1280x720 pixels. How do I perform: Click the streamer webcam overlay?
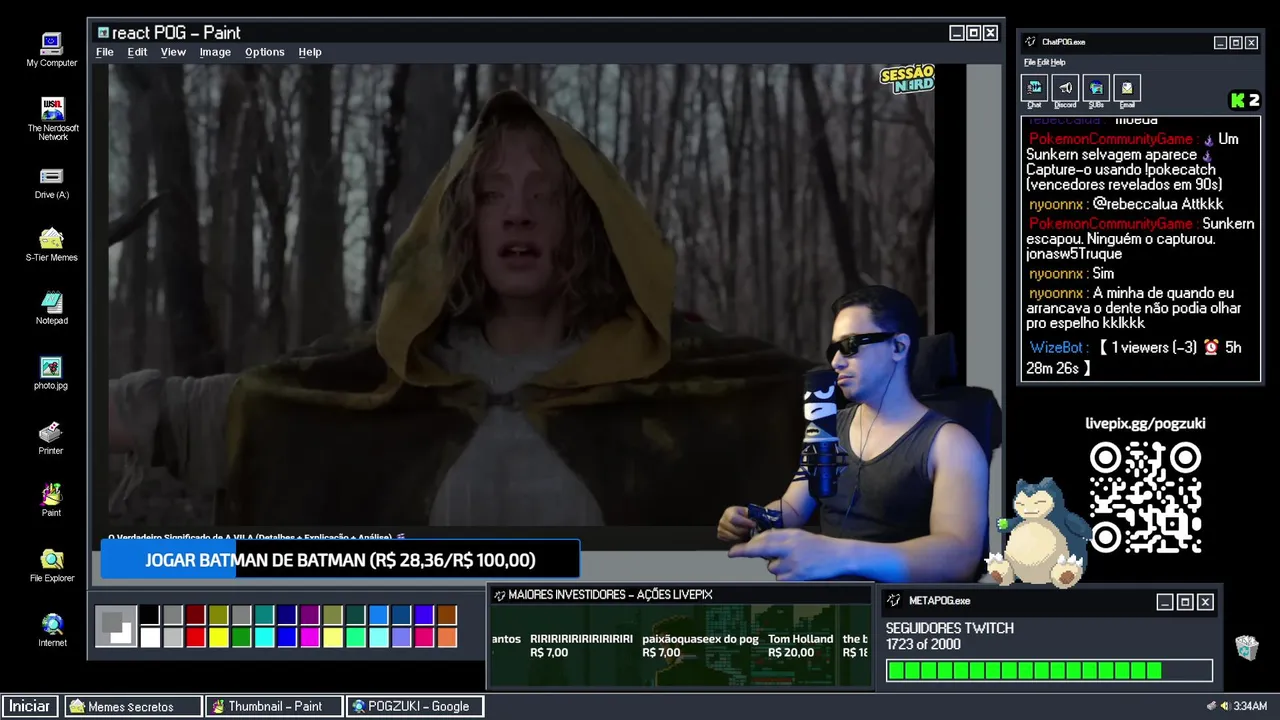pos(860,435)
